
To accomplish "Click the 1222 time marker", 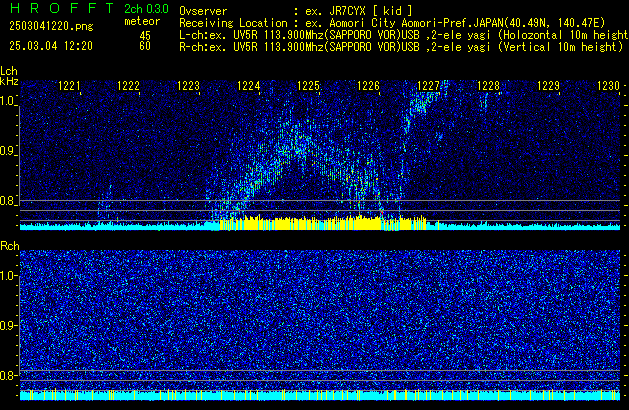I will coord(128,86).
